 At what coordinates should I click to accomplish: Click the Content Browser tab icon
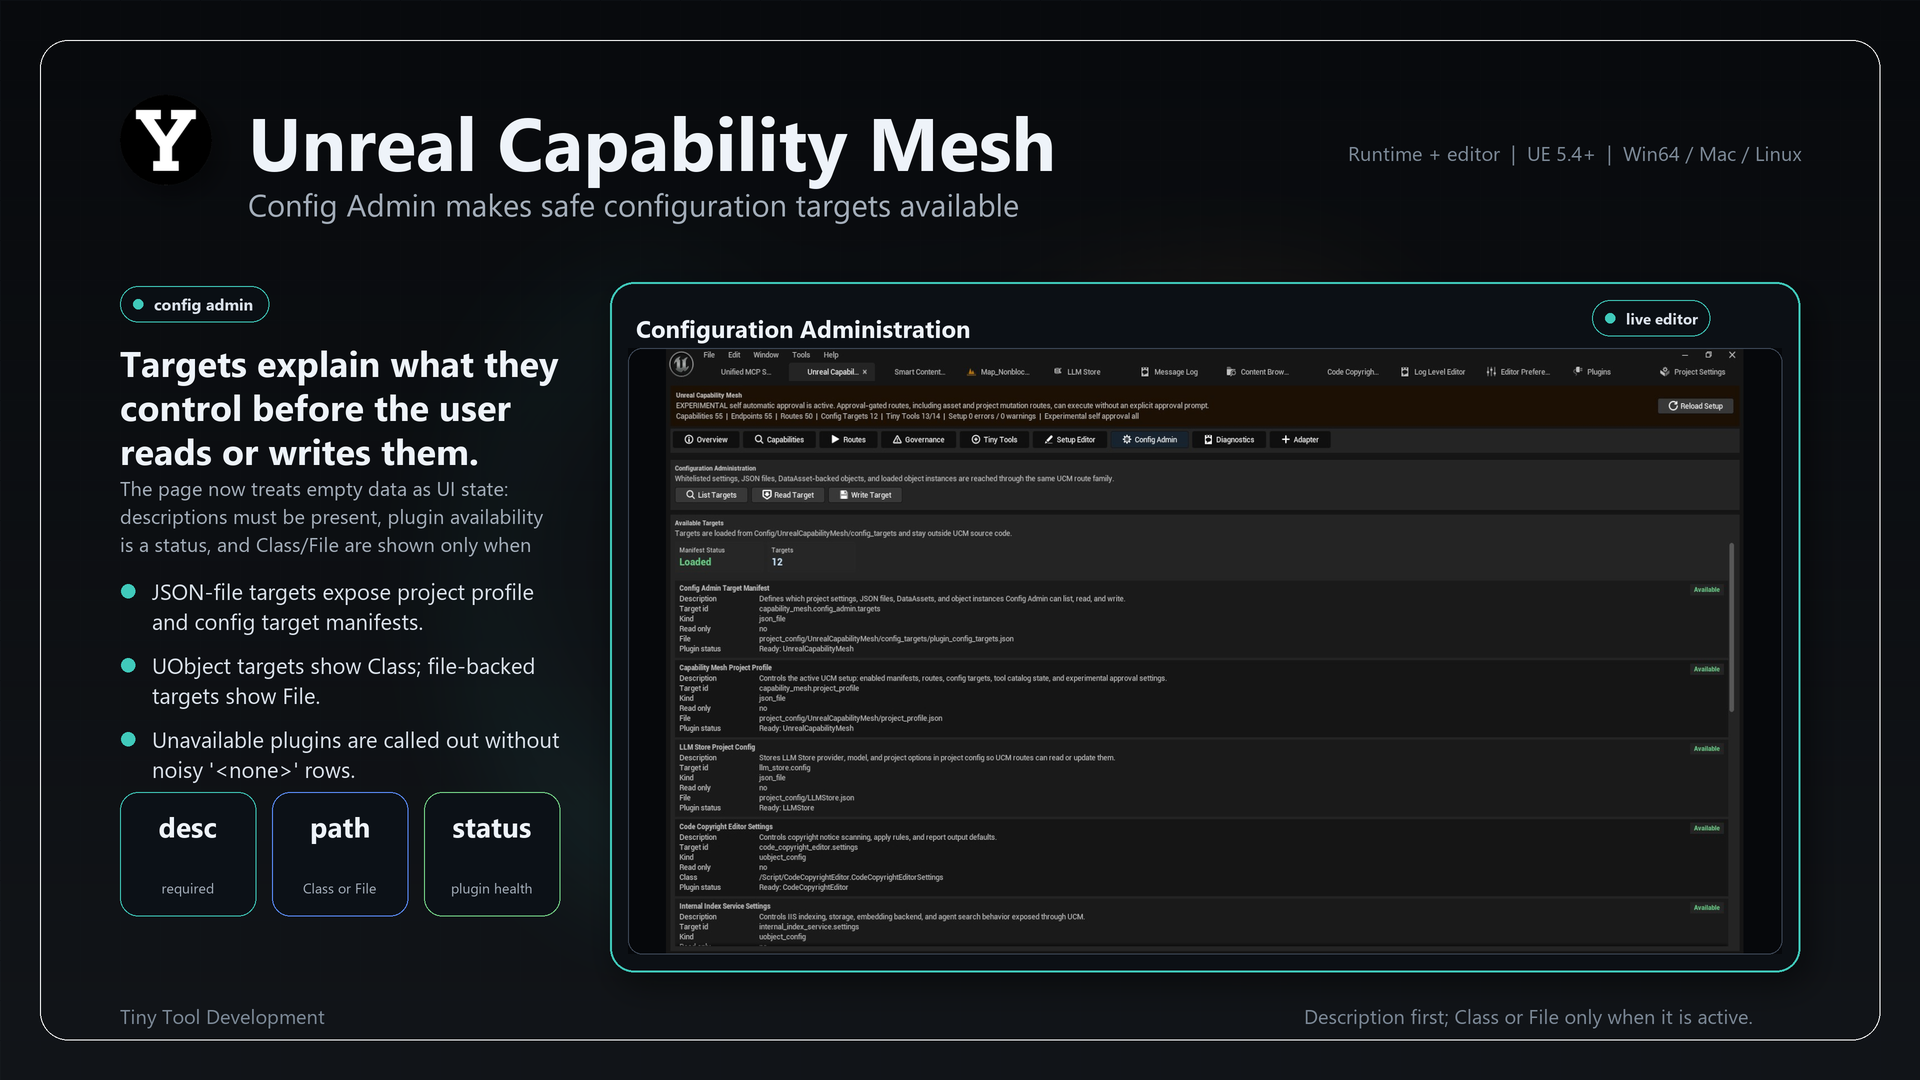tap(1231, 372)
